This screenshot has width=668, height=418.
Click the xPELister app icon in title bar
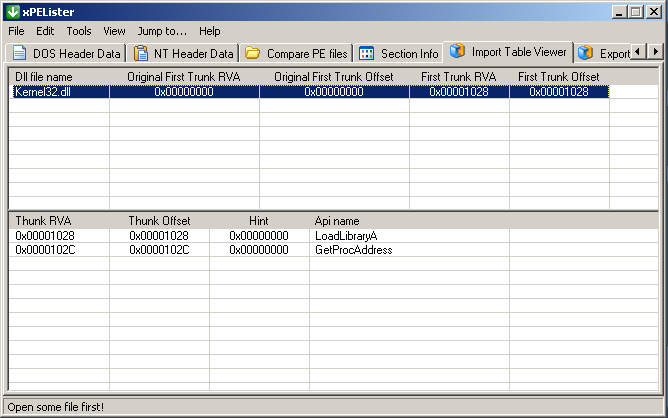pos(12,12)
